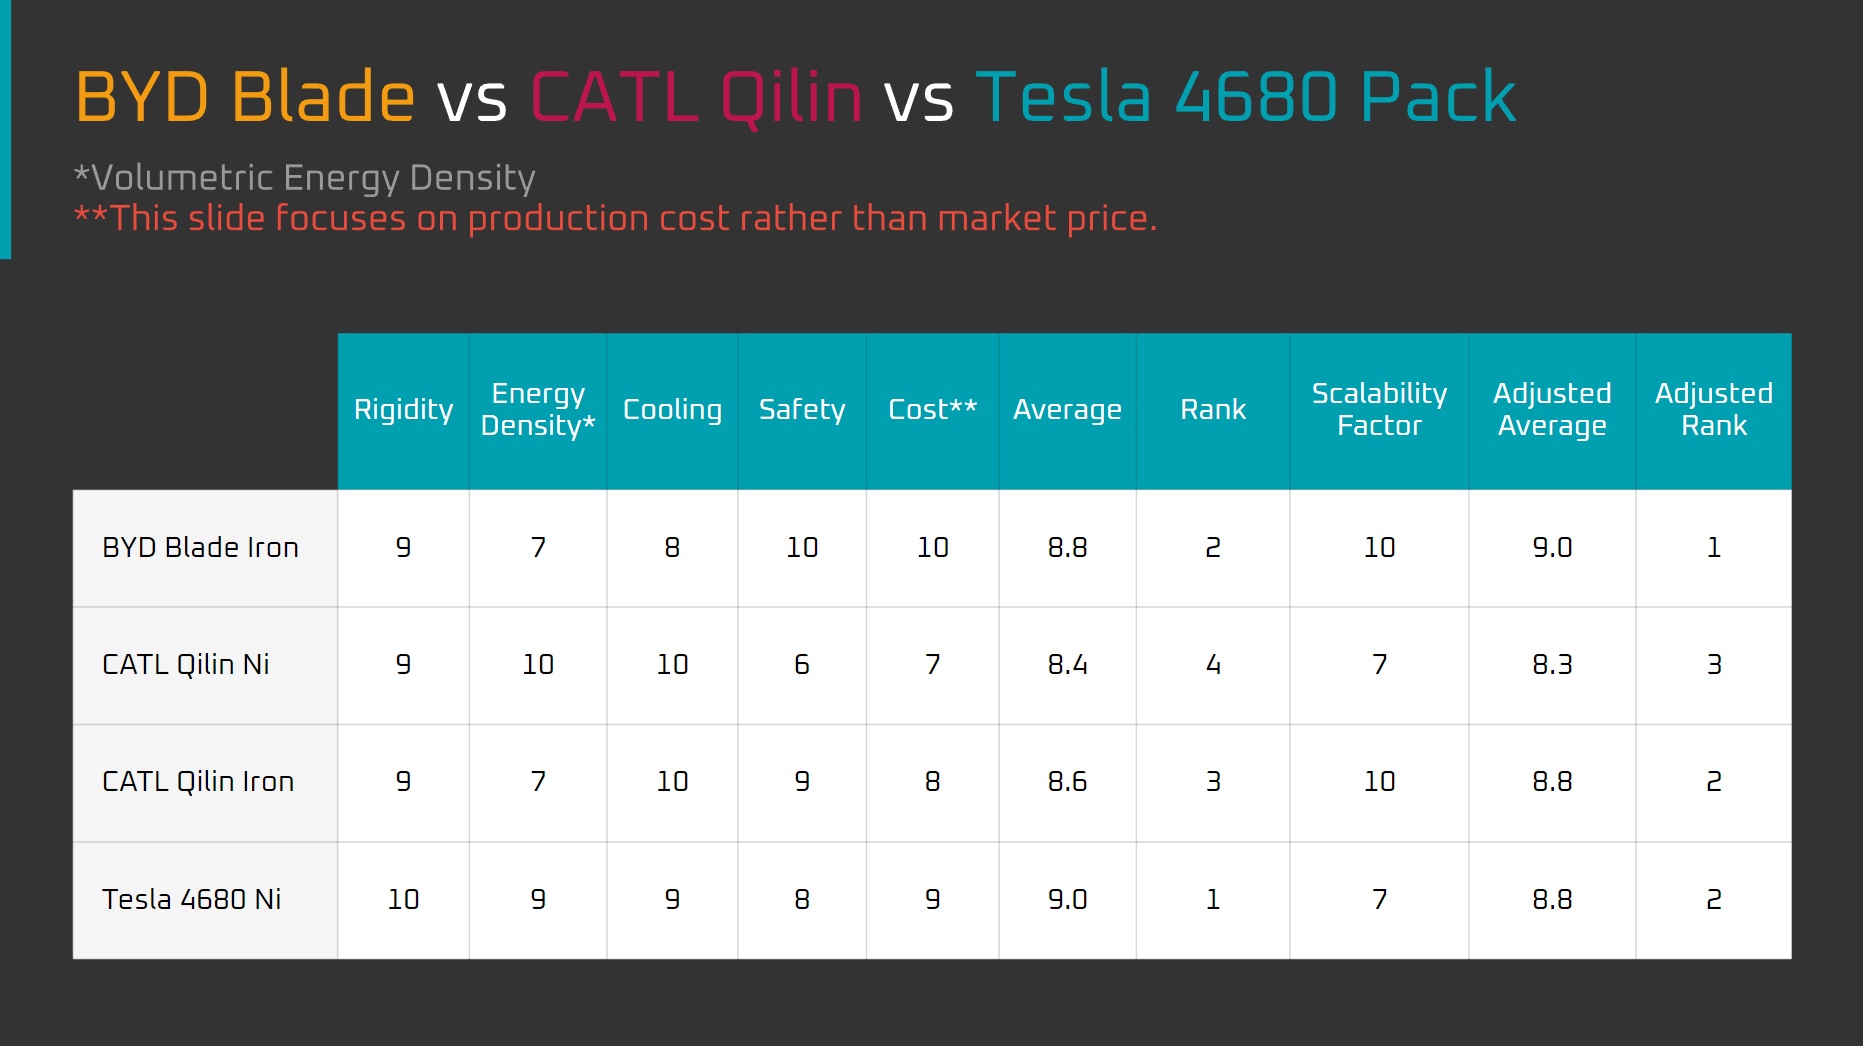Viewport: 1863px width, 1046px height.
Task: Select CATL Qilin Ni average 8.4 cell
Action: [x=1067, y=665]
